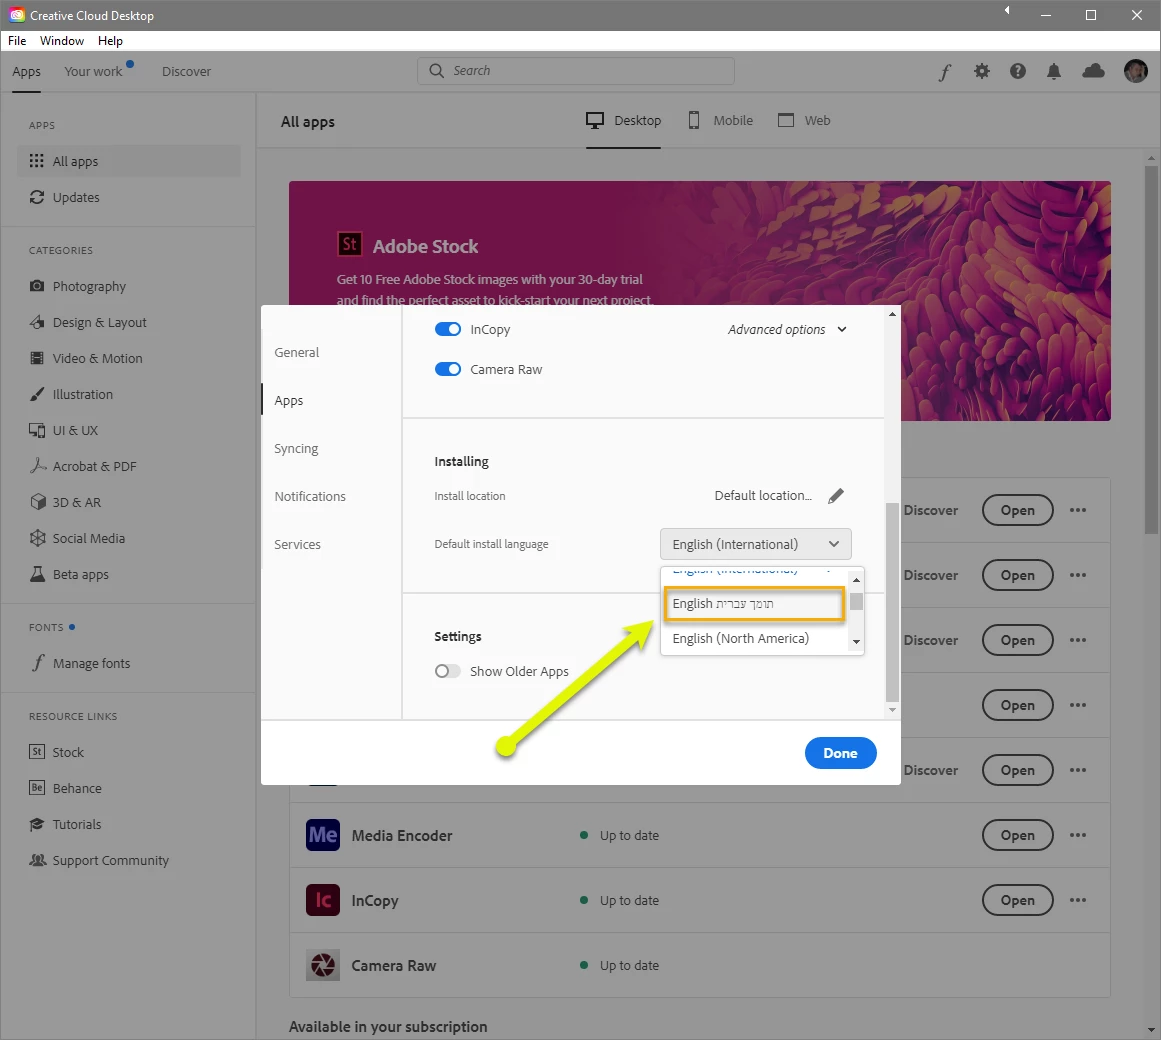Click the InCopy app icon in list
1161x1040 pixels.
pyautogui.click(x=323, y=900)
